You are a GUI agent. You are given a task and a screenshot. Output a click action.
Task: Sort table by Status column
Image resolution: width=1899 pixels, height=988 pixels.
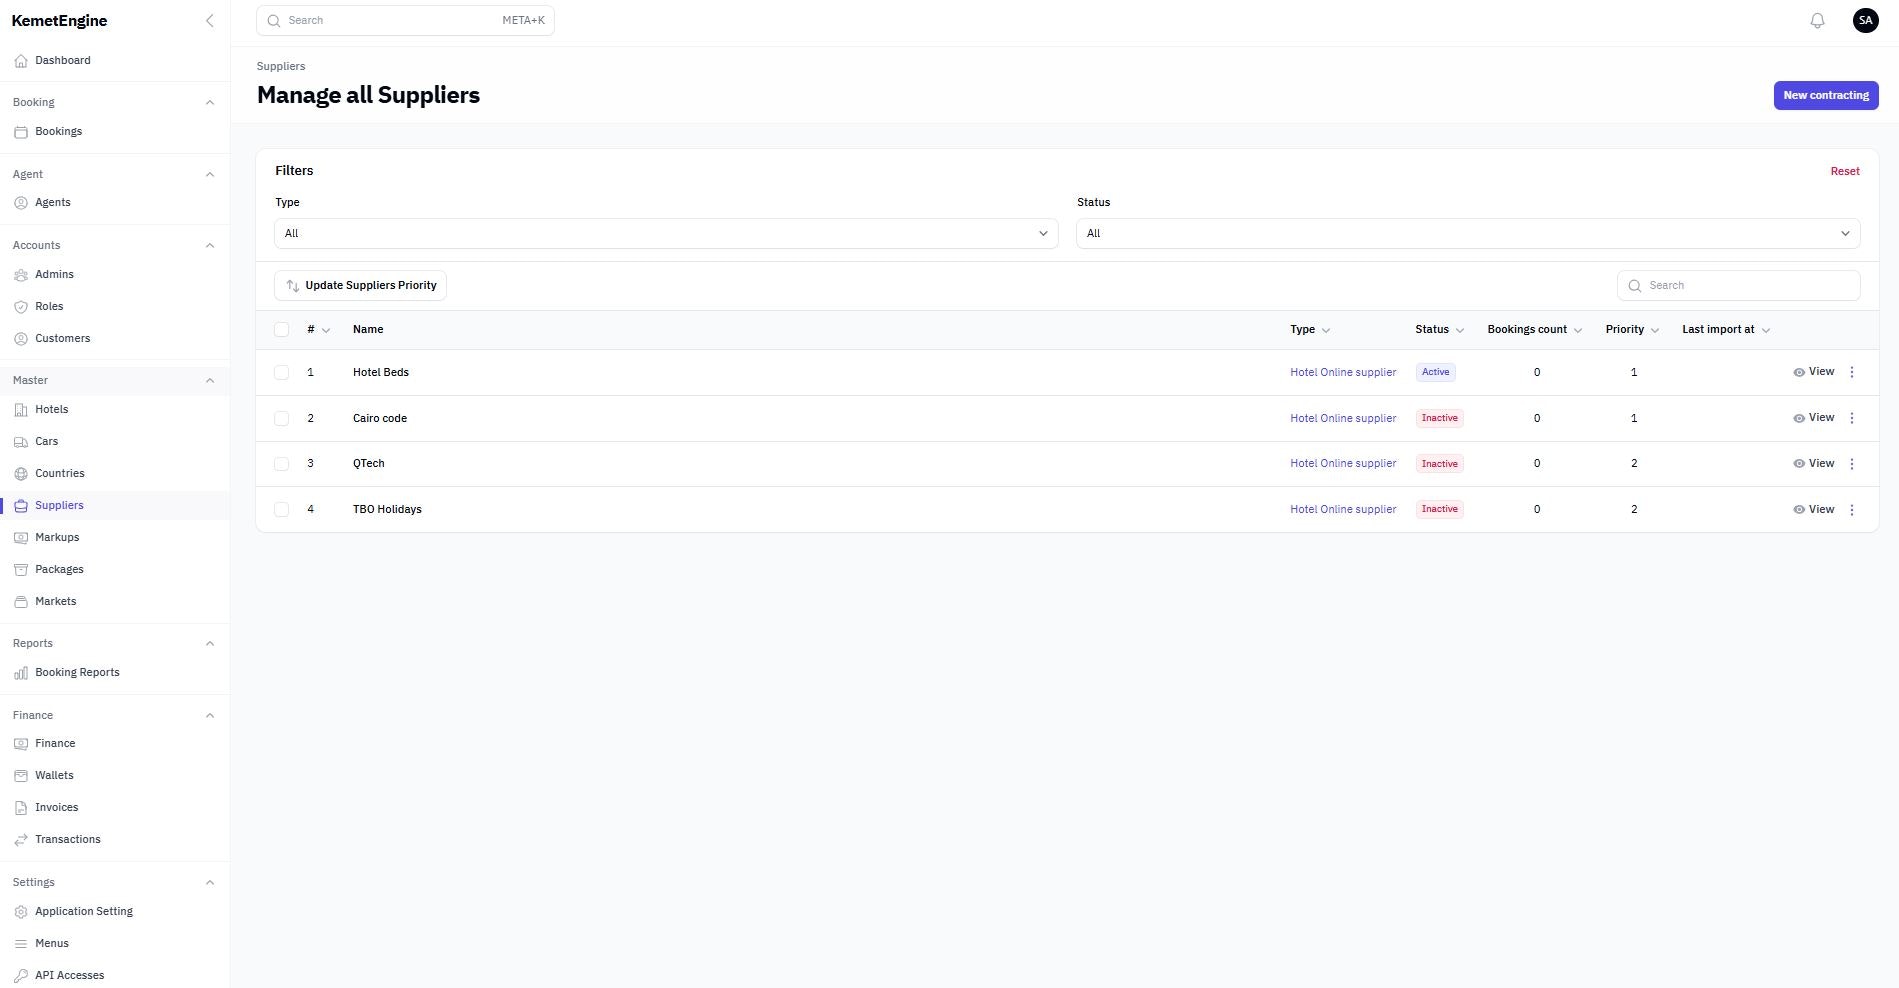point(1439,330)
